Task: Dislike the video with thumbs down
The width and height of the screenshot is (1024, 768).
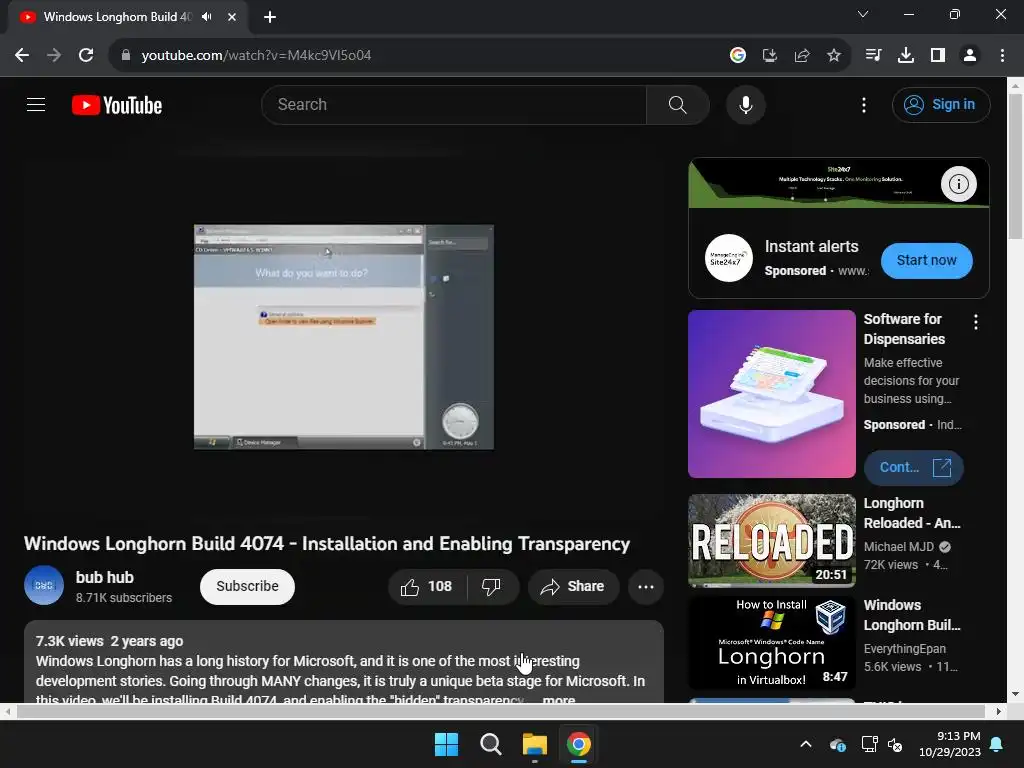Action: 492,586
